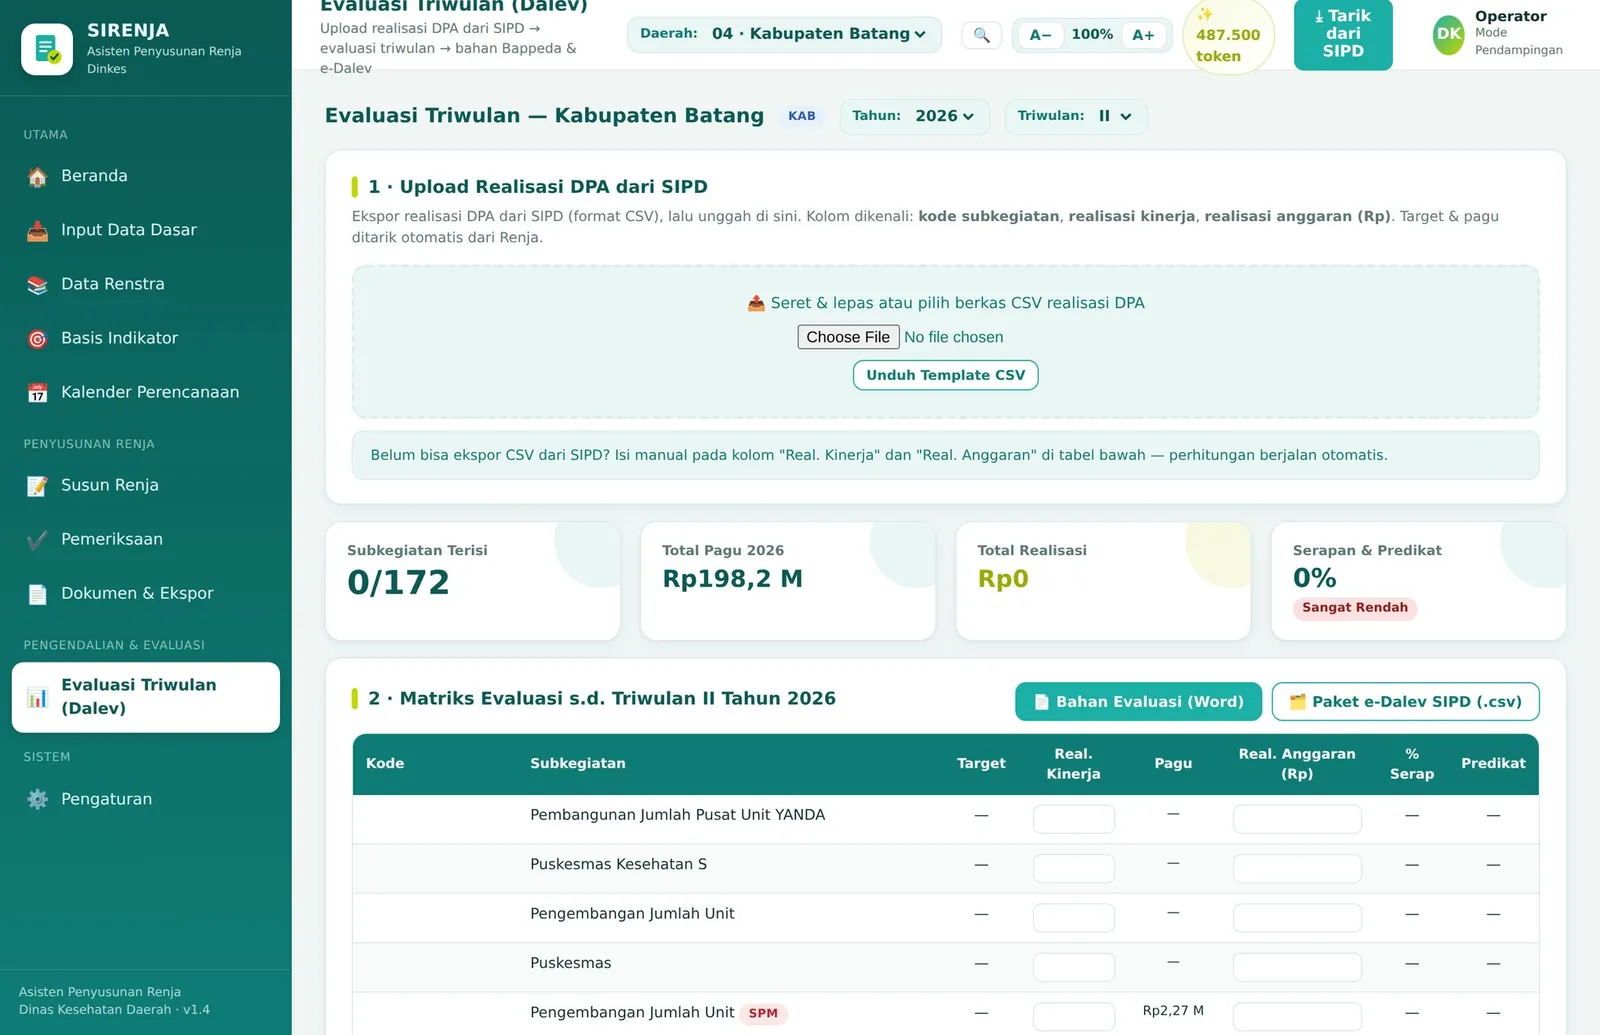Viewport: 1600px width, 1035px height.
Task: Click the Data Renstra books icon
Action: pos(37,285)
